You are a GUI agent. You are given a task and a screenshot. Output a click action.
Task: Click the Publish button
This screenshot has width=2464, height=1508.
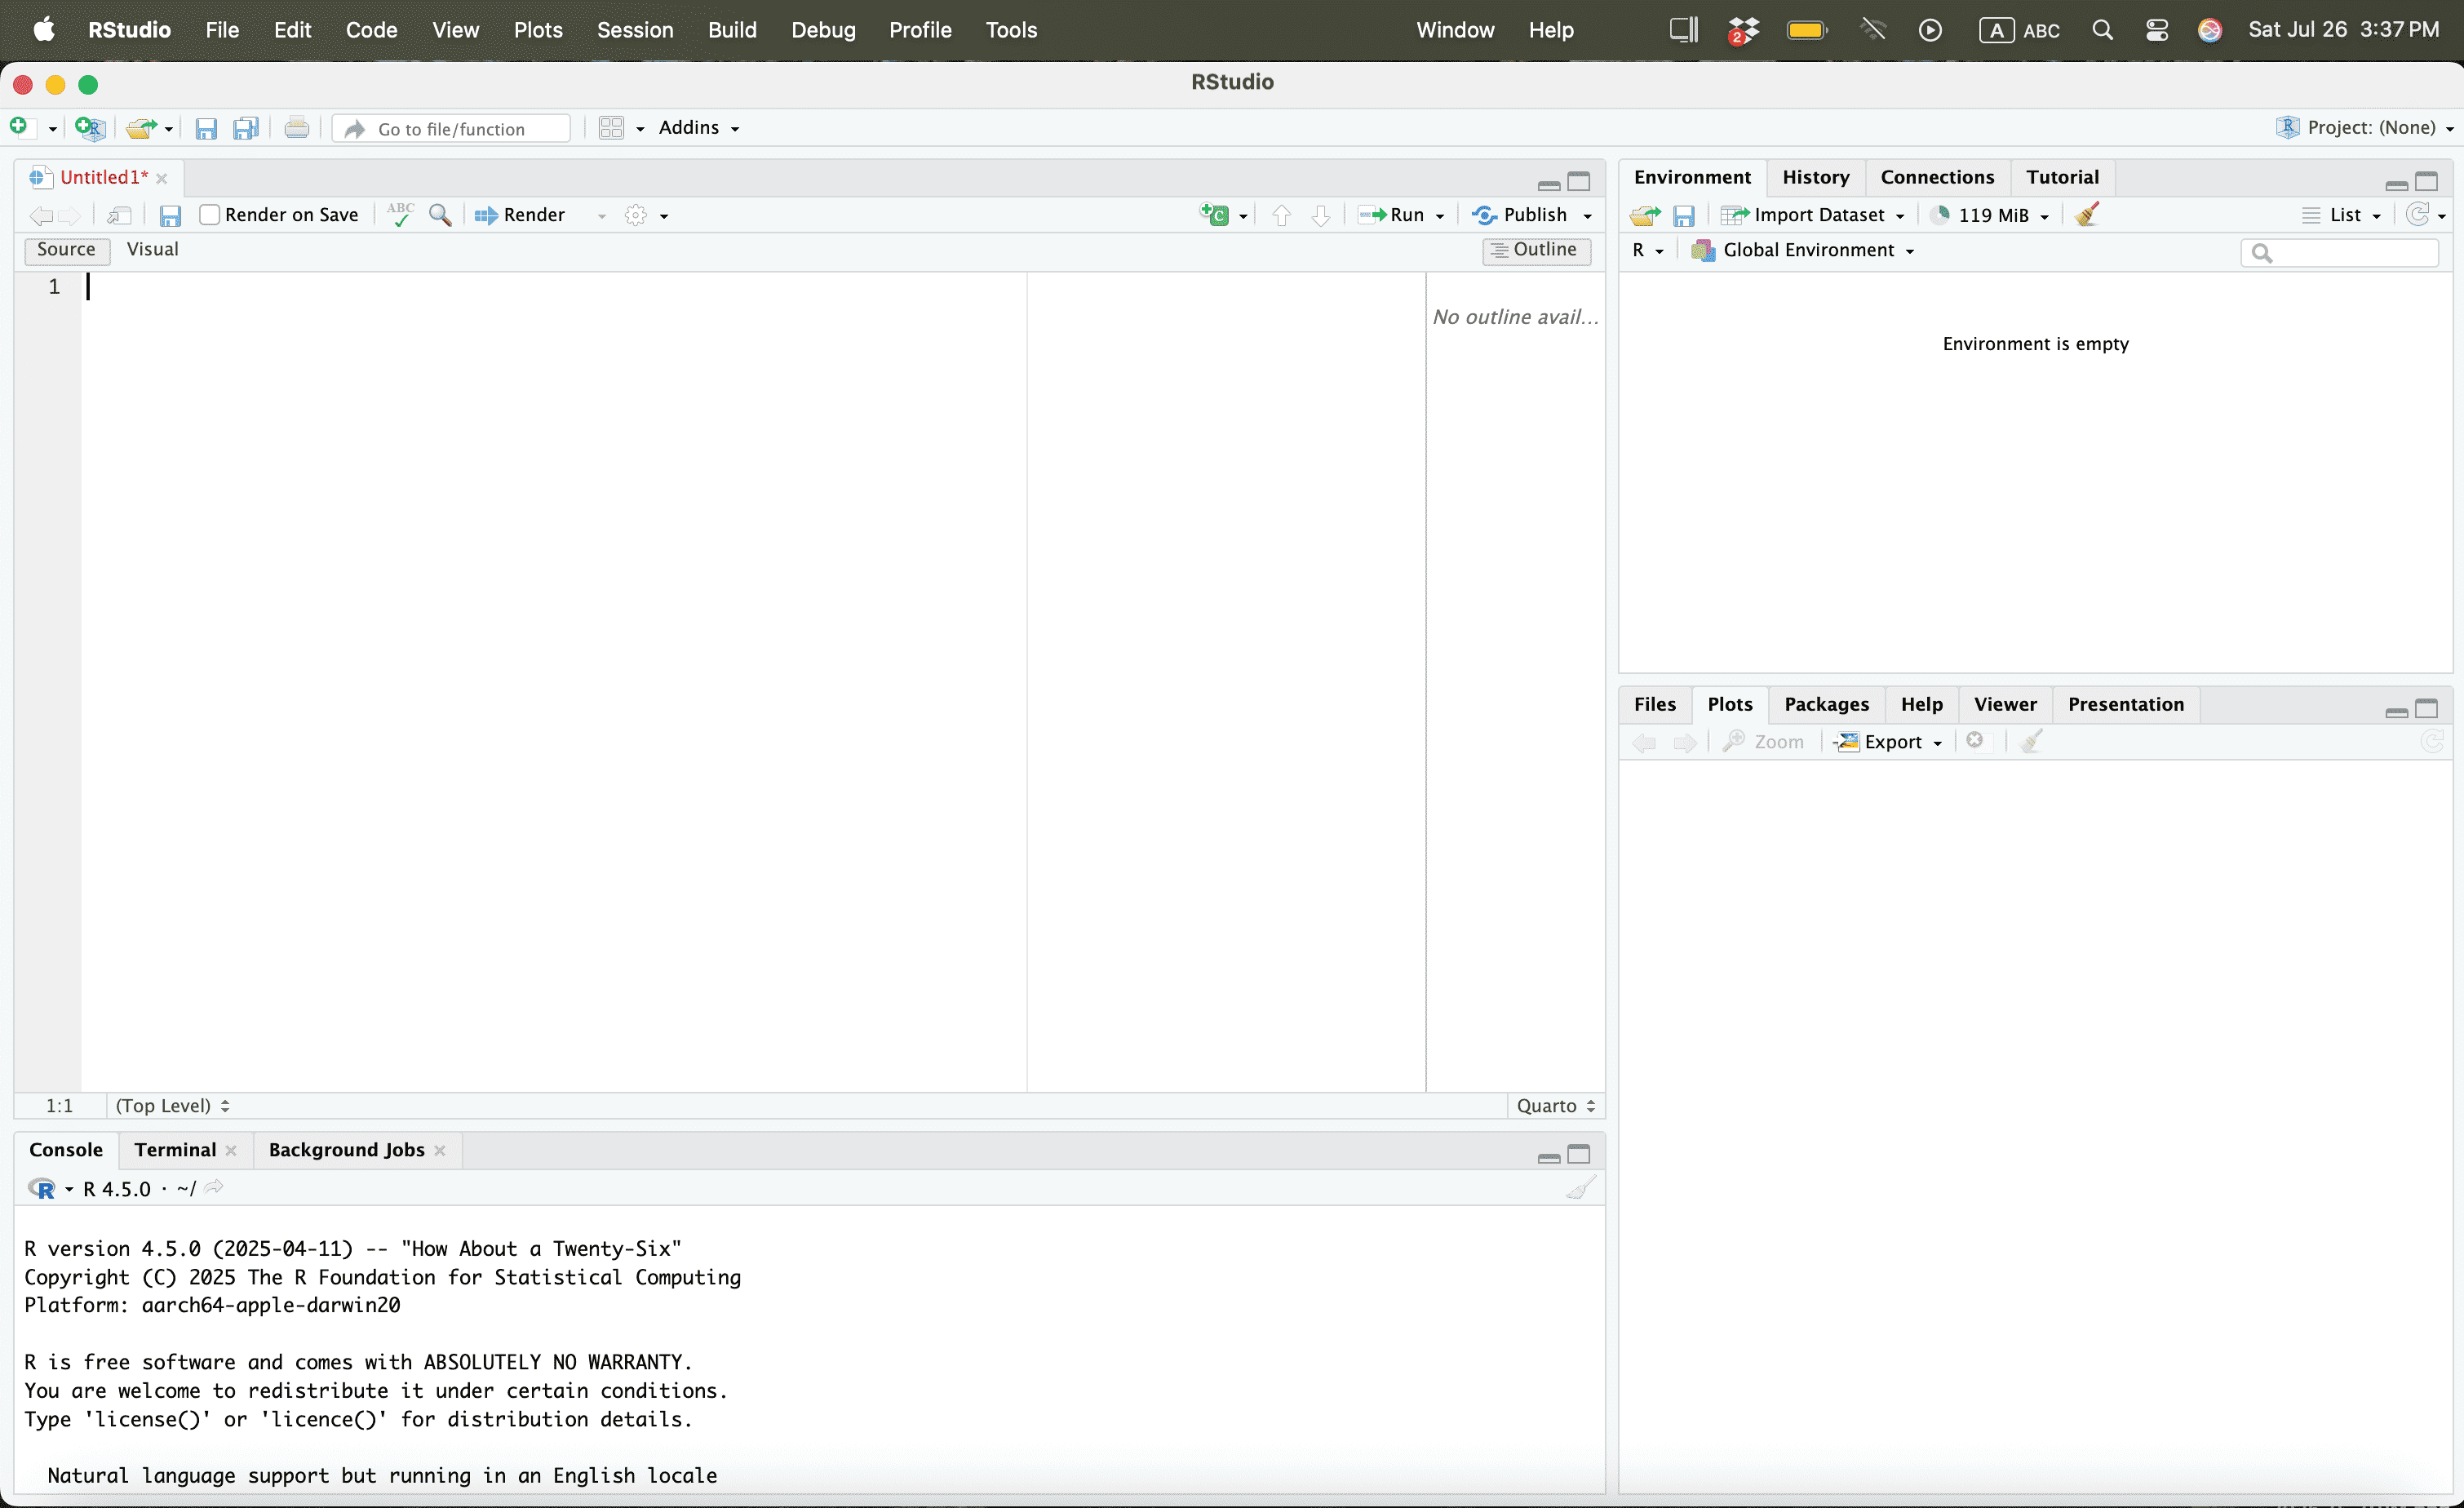tap(1521, 215)
